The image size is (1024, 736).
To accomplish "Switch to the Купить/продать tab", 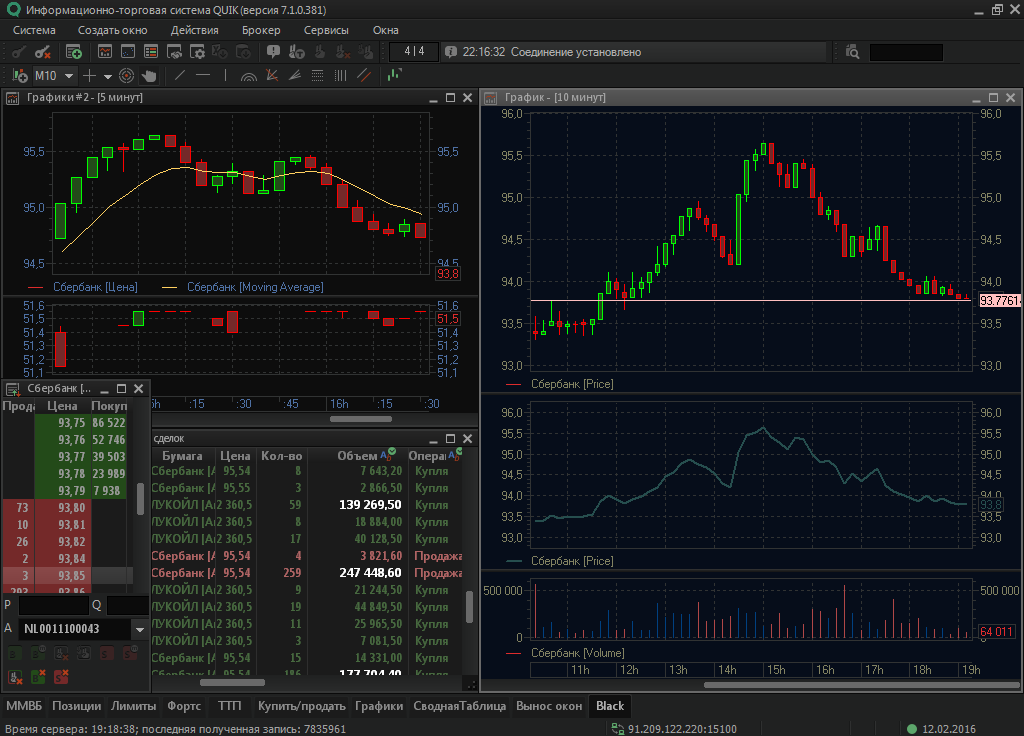I will 301,706.
